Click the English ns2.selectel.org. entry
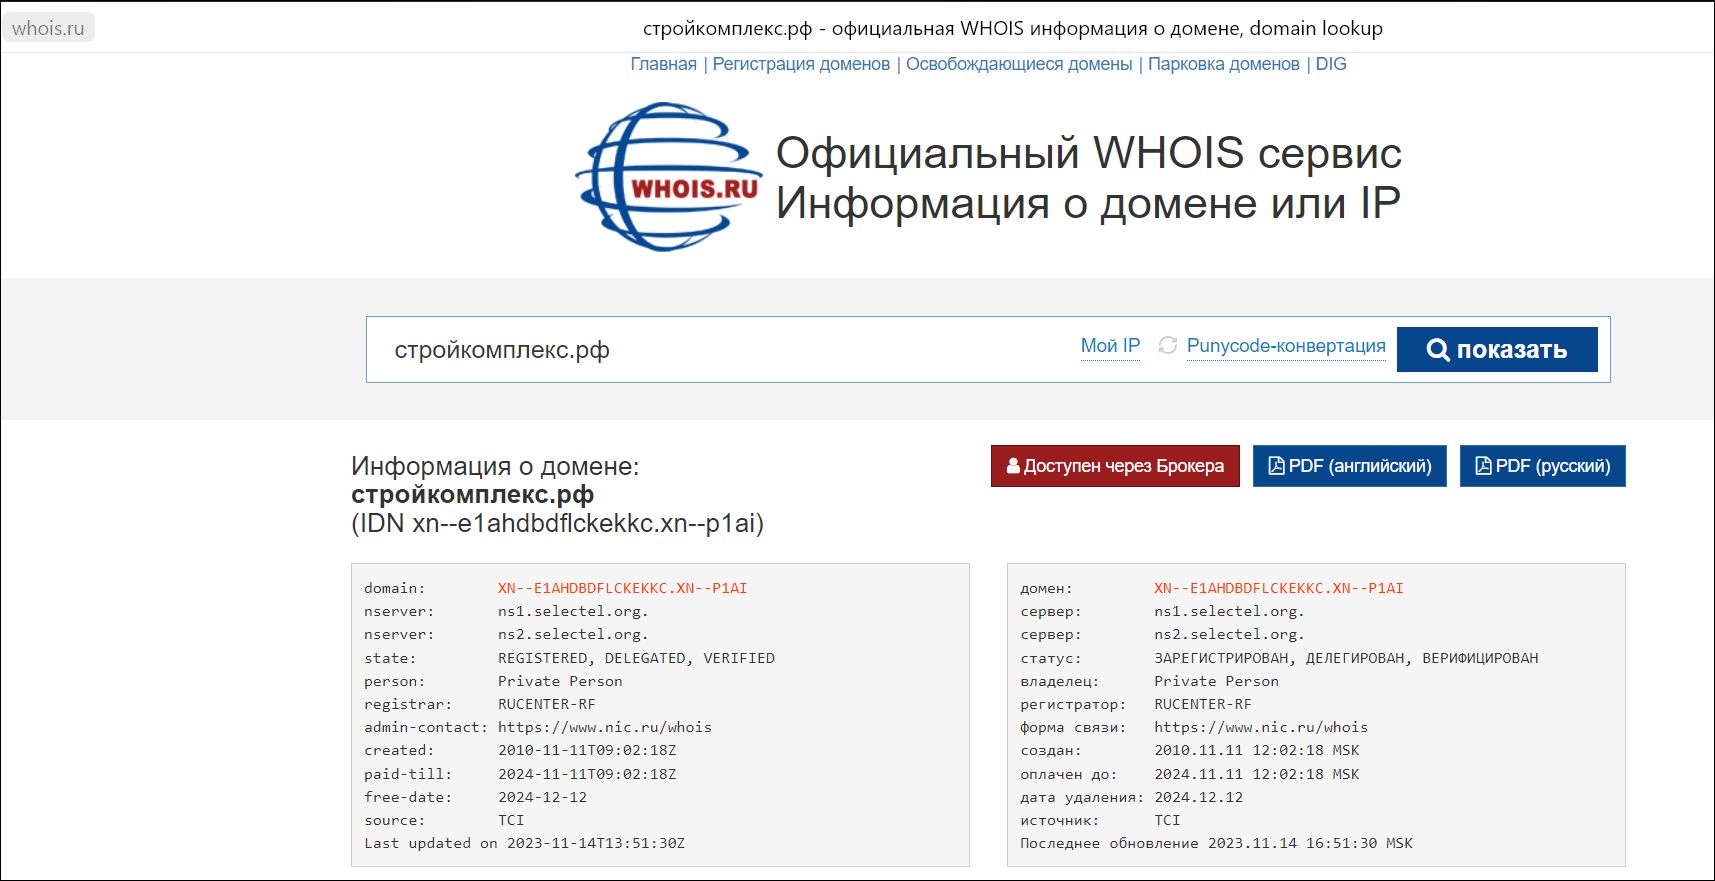The height and width of the screenshot is (881, 1715). pos(573,634)
